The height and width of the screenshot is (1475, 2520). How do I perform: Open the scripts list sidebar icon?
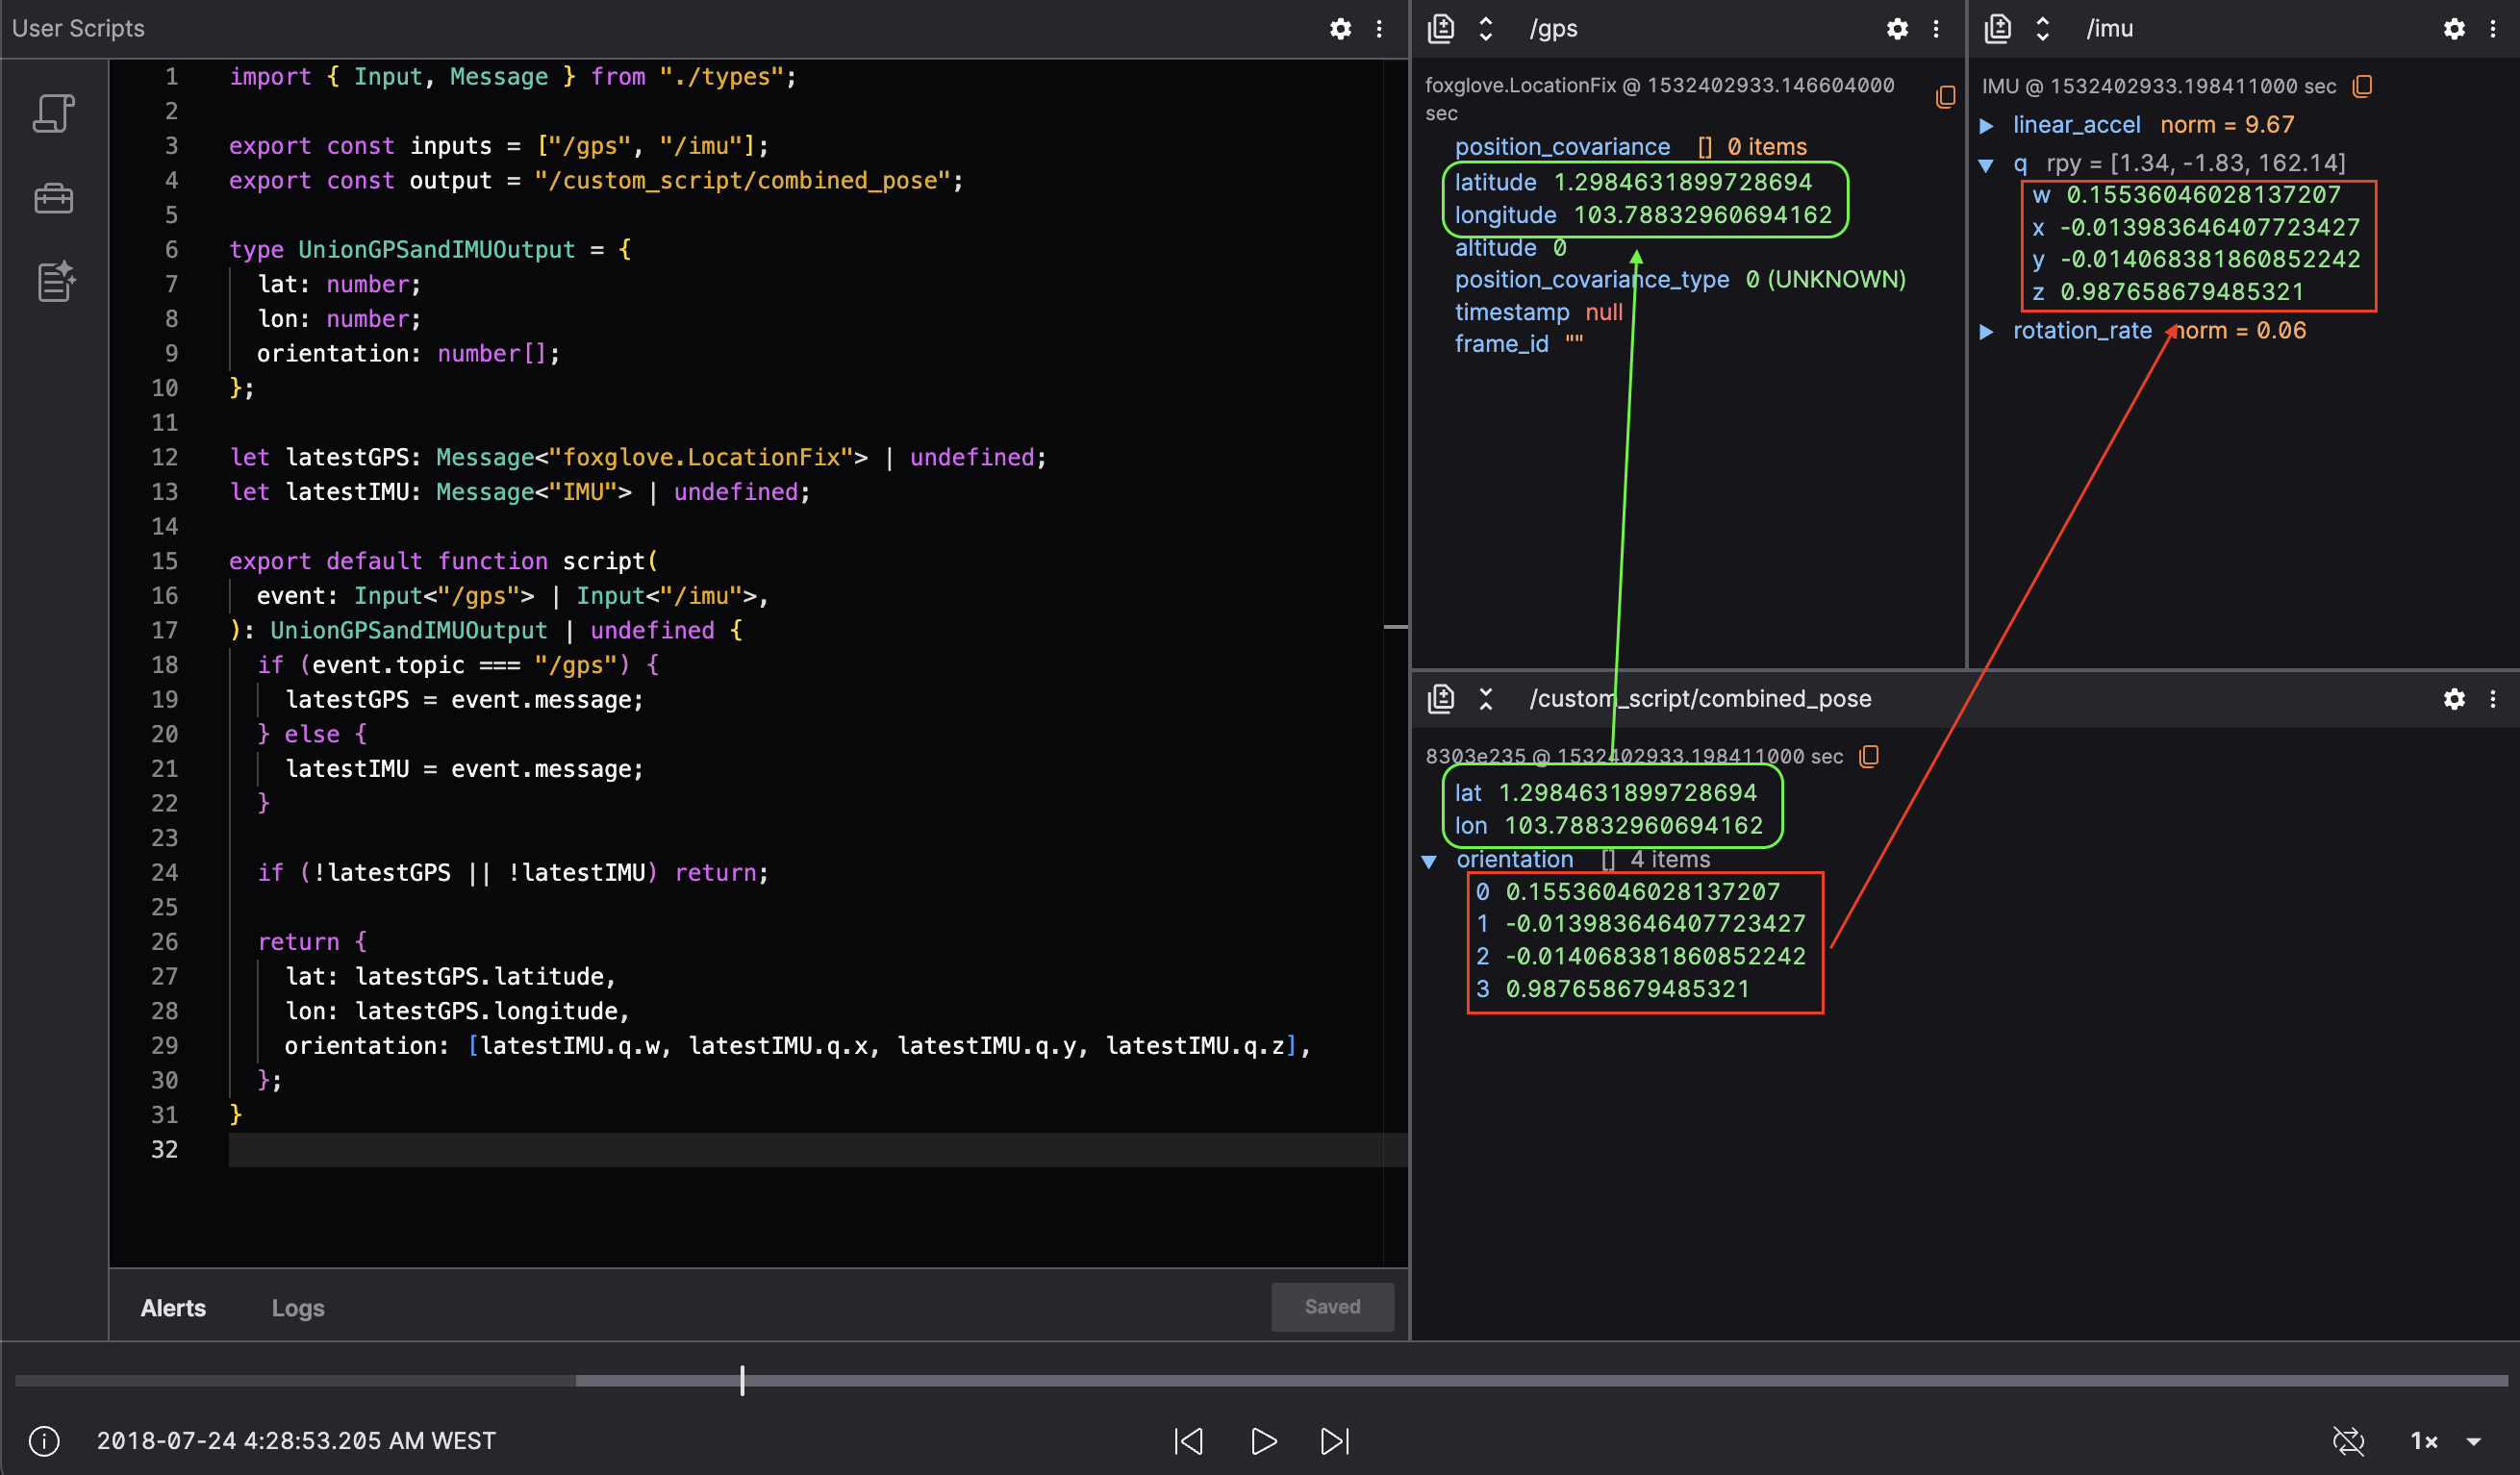(x=53, y=113)
